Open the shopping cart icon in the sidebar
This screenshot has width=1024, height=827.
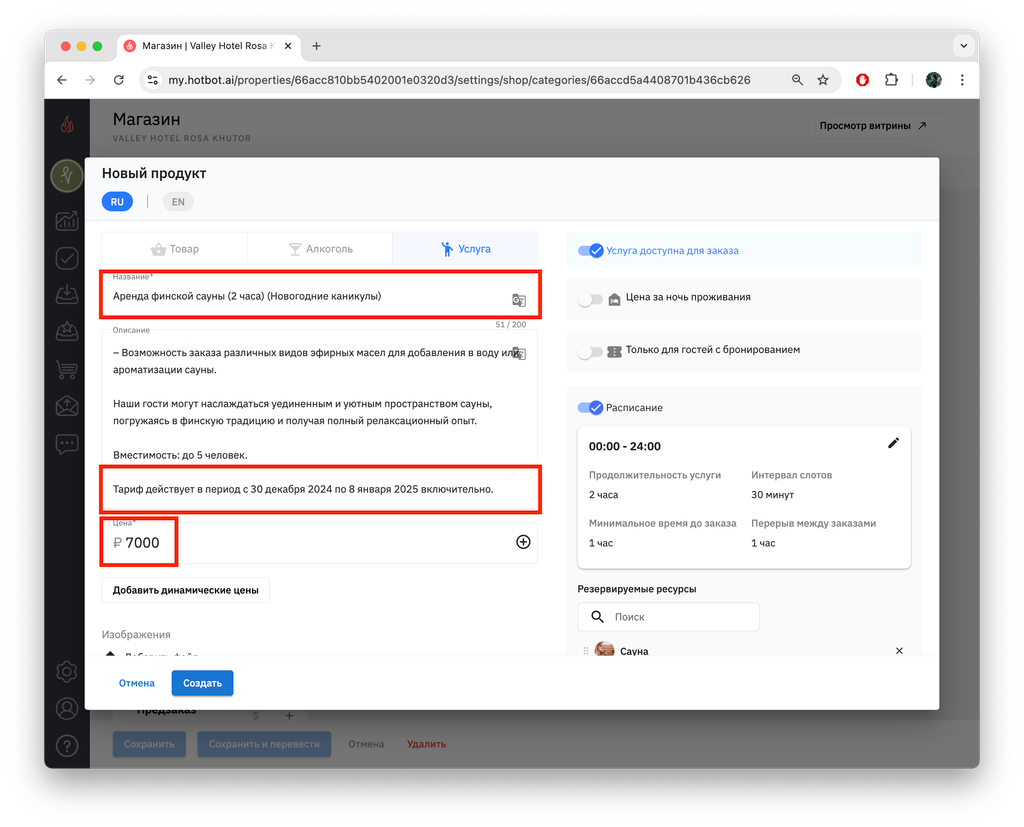pos(67,369)
